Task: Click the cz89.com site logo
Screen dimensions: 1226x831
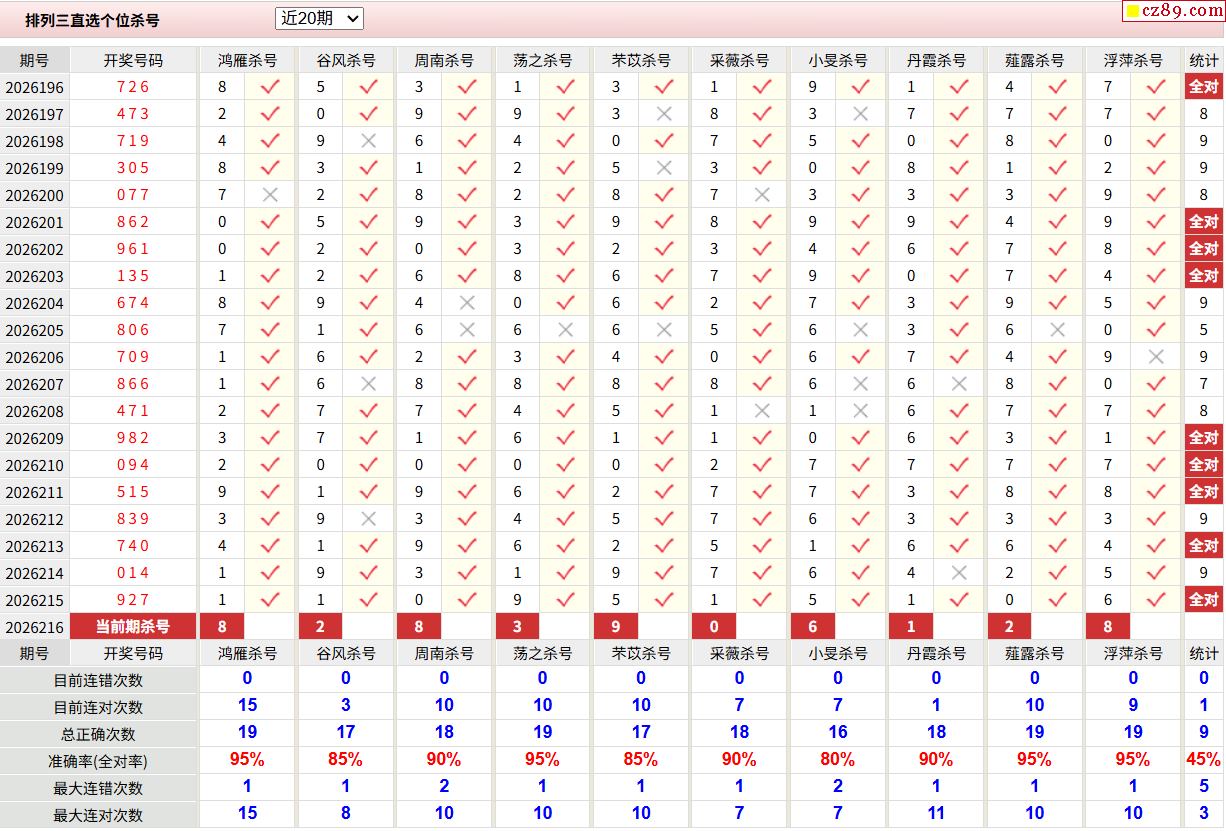Action: tap(1173, 11)
